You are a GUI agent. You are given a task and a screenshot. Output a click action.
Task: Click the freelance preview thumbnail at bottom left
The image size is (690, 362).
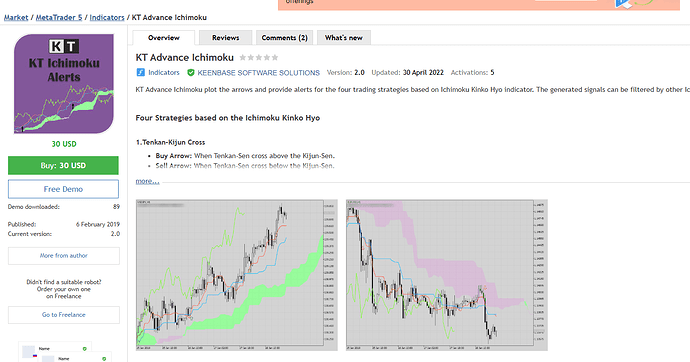pyautogui.click(x=64, y=352)
